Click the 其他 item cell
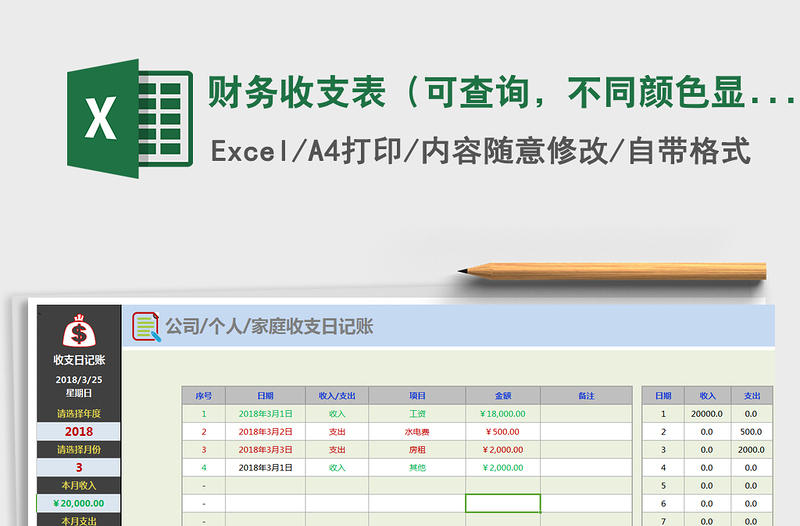The image size is (800, 526). pyautogui.click(x=417, y=467)
